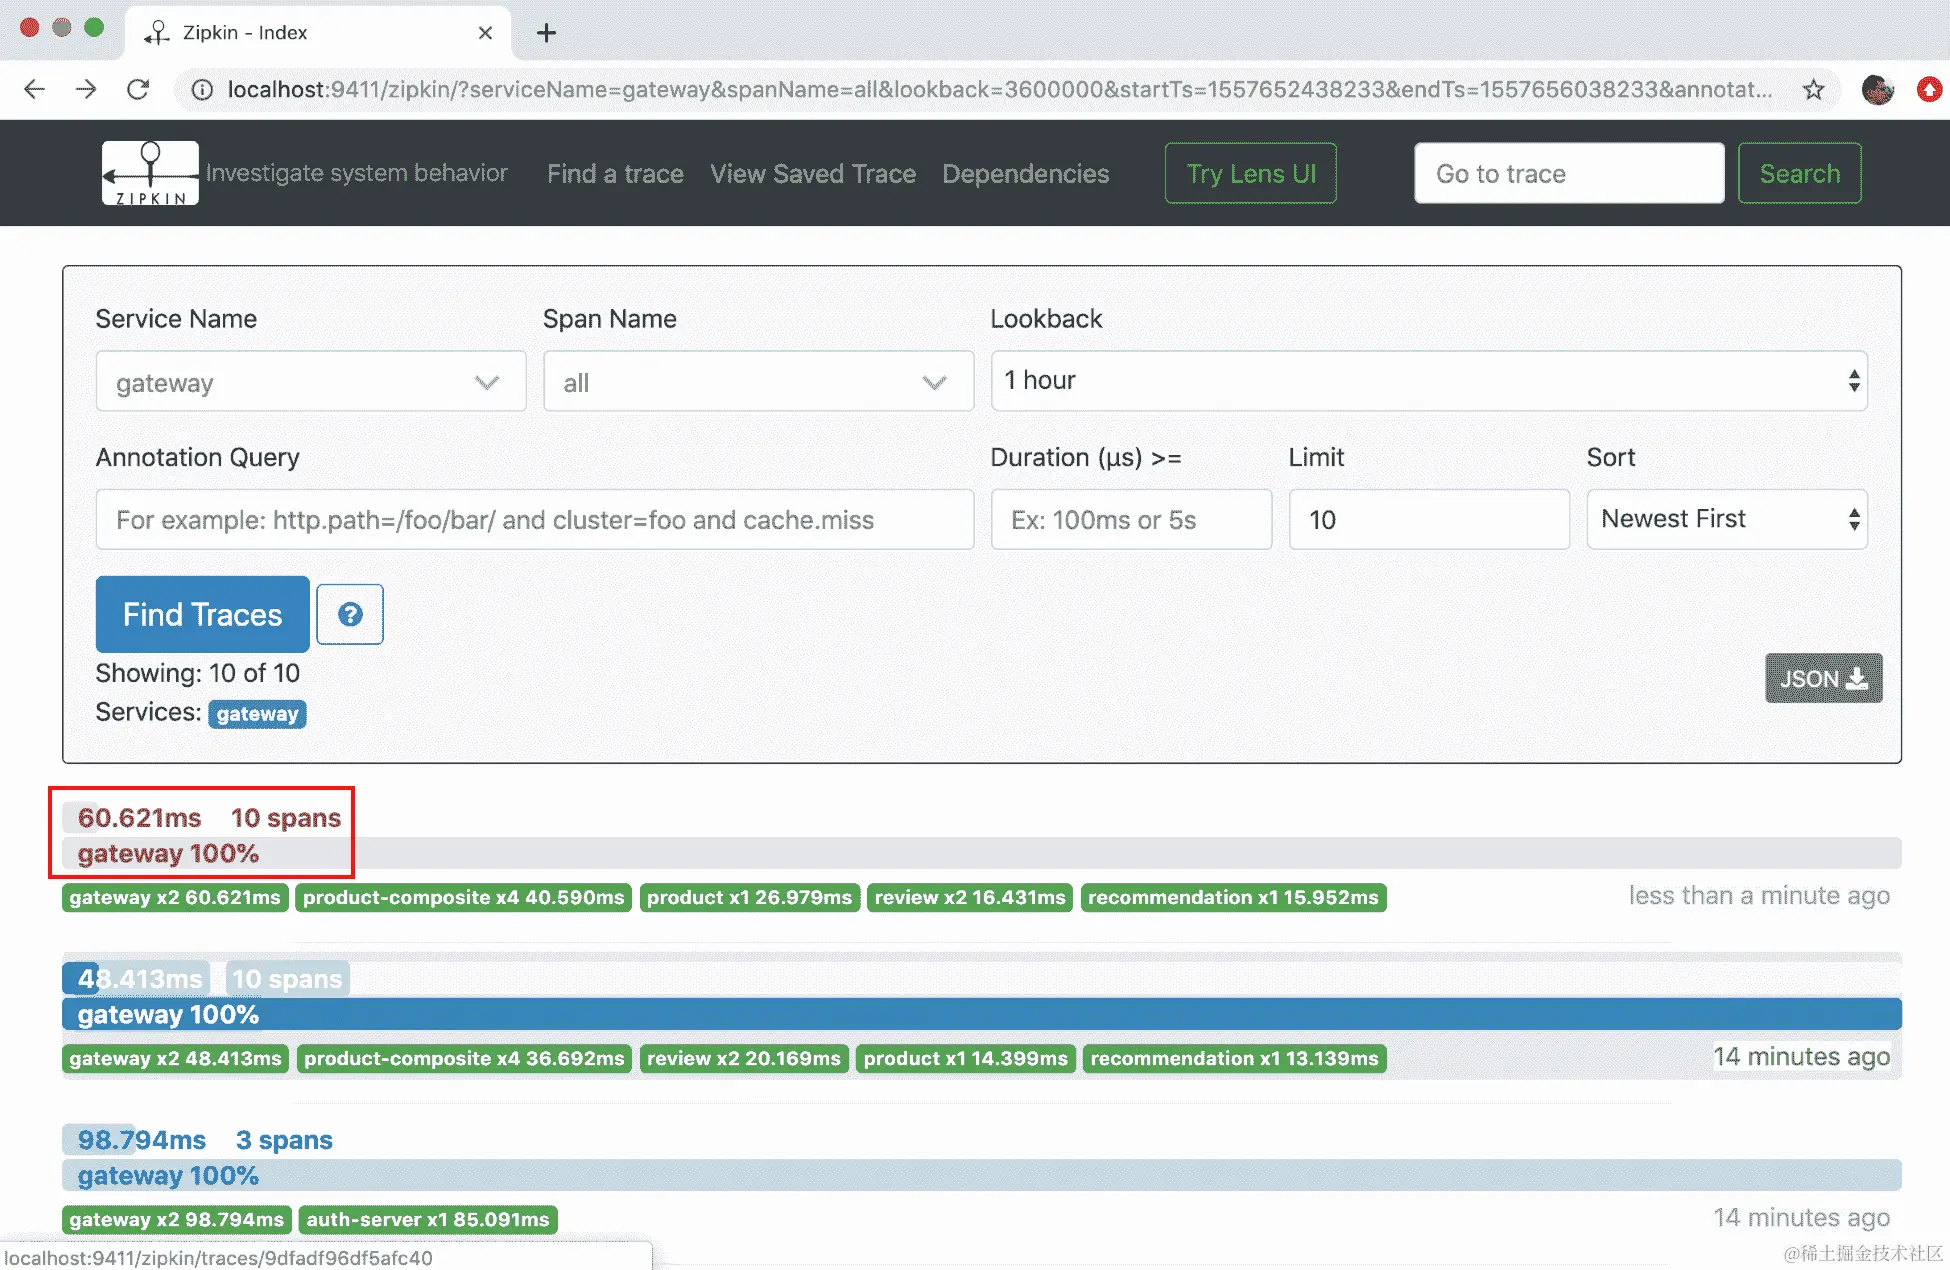Download traces with JSON button
Viewport: 1950px width, 1270px height.
(1823, 678)
